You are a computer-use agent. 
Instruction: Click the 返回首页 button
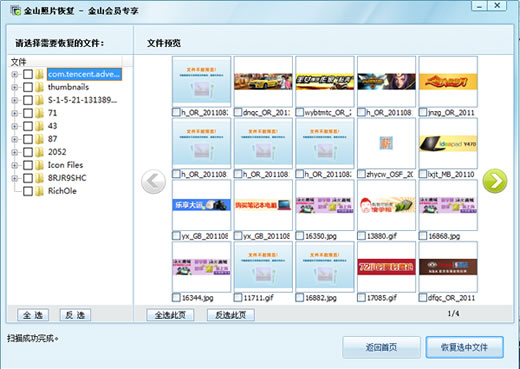coord(381,347)
